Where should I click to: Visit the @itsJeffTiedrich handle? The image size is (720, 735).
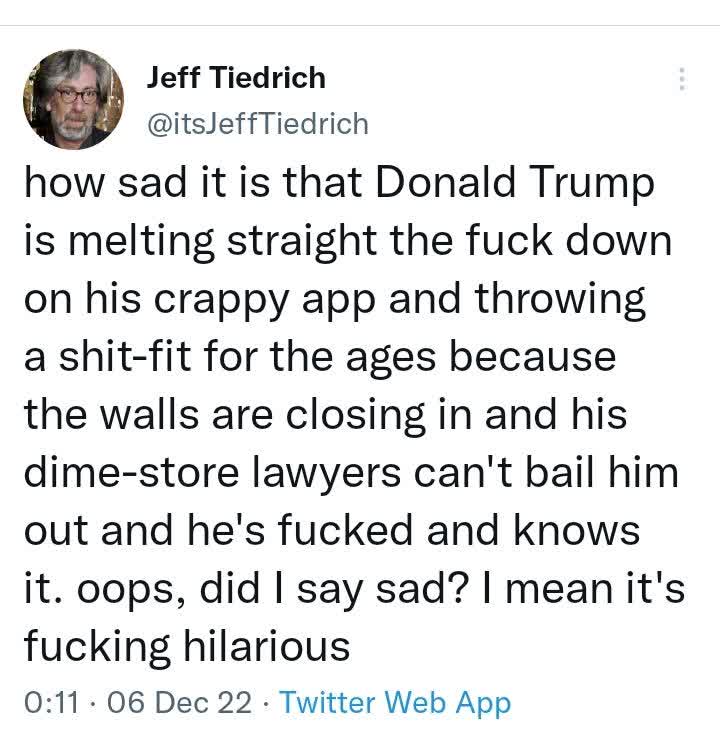[x=258, y=124]
